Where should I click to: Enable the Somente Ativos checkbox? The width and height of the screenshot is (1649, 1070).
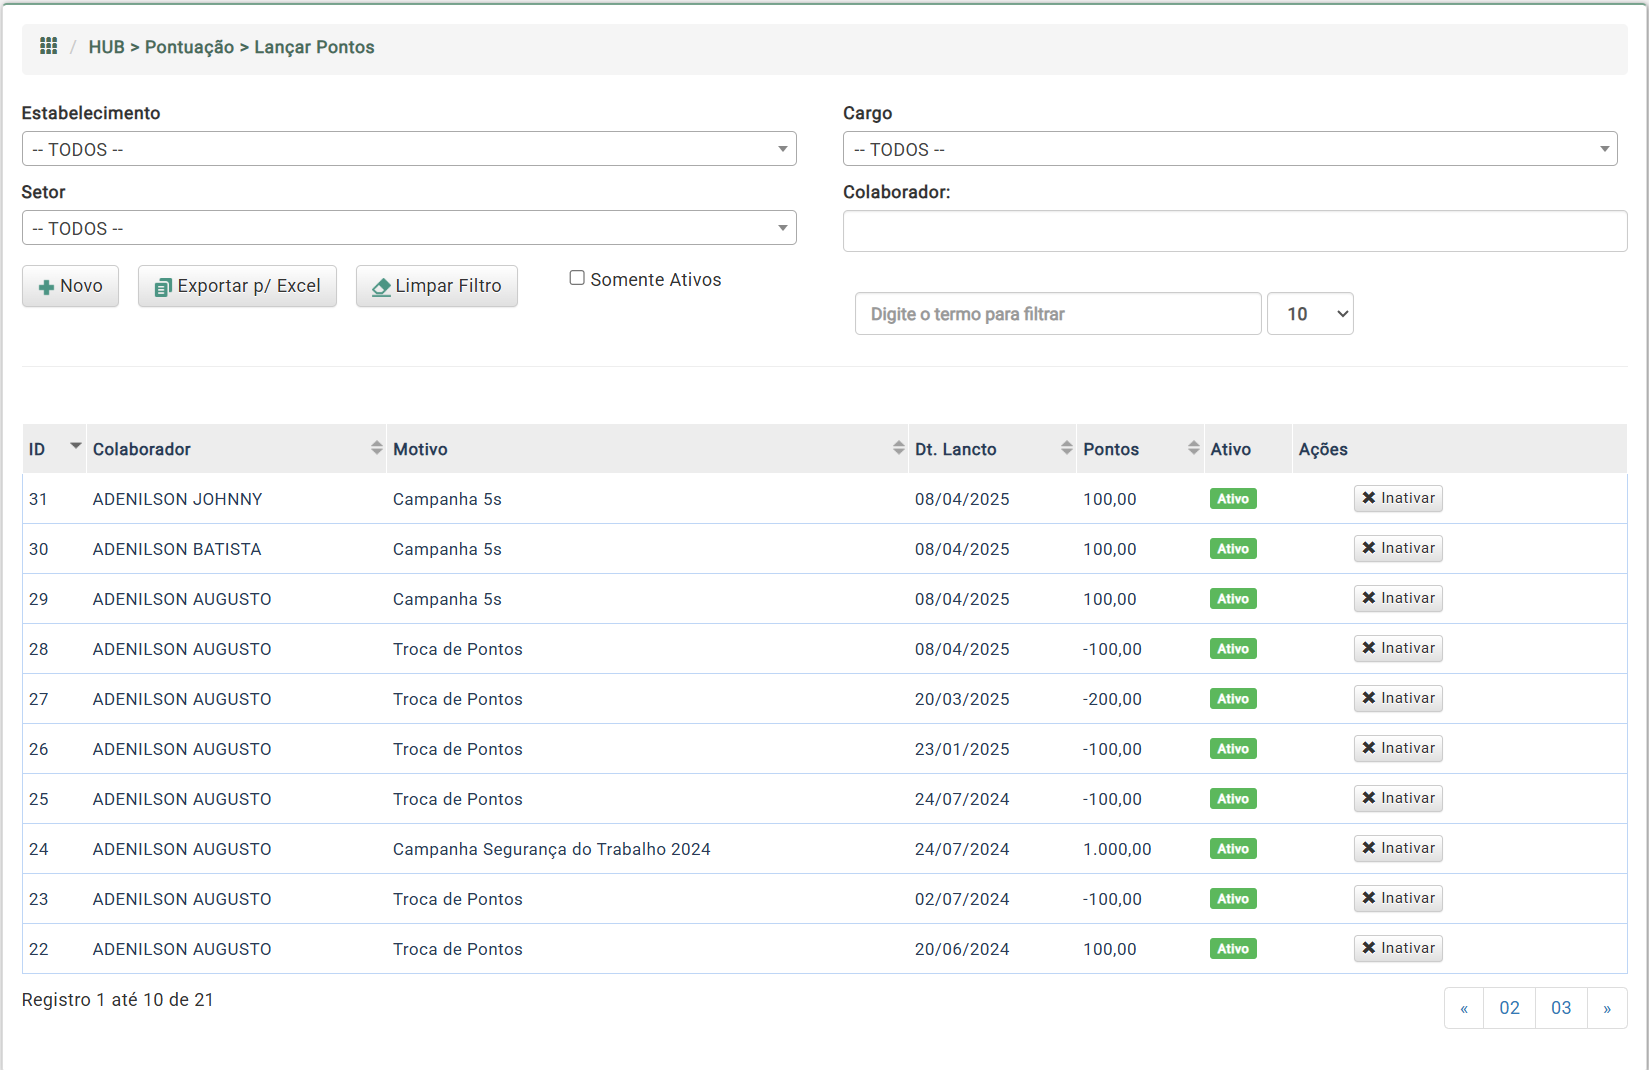point(577,278)
